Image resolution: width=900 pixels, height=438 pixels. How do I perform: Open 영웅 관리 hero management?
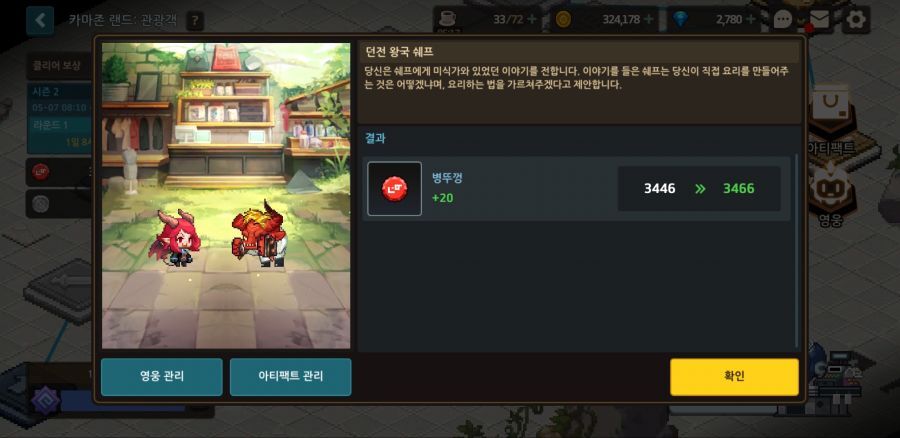162,377
